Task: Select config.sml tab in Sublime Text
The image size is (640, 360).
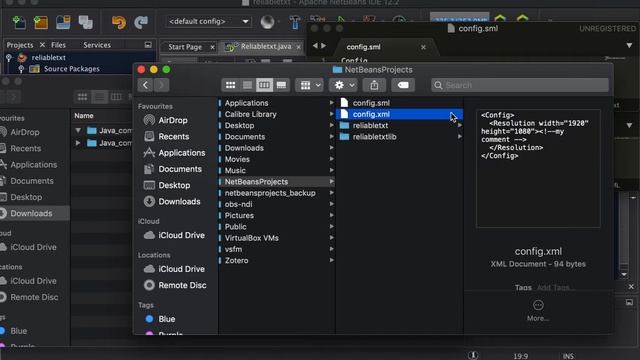Action: click(363, 47)
